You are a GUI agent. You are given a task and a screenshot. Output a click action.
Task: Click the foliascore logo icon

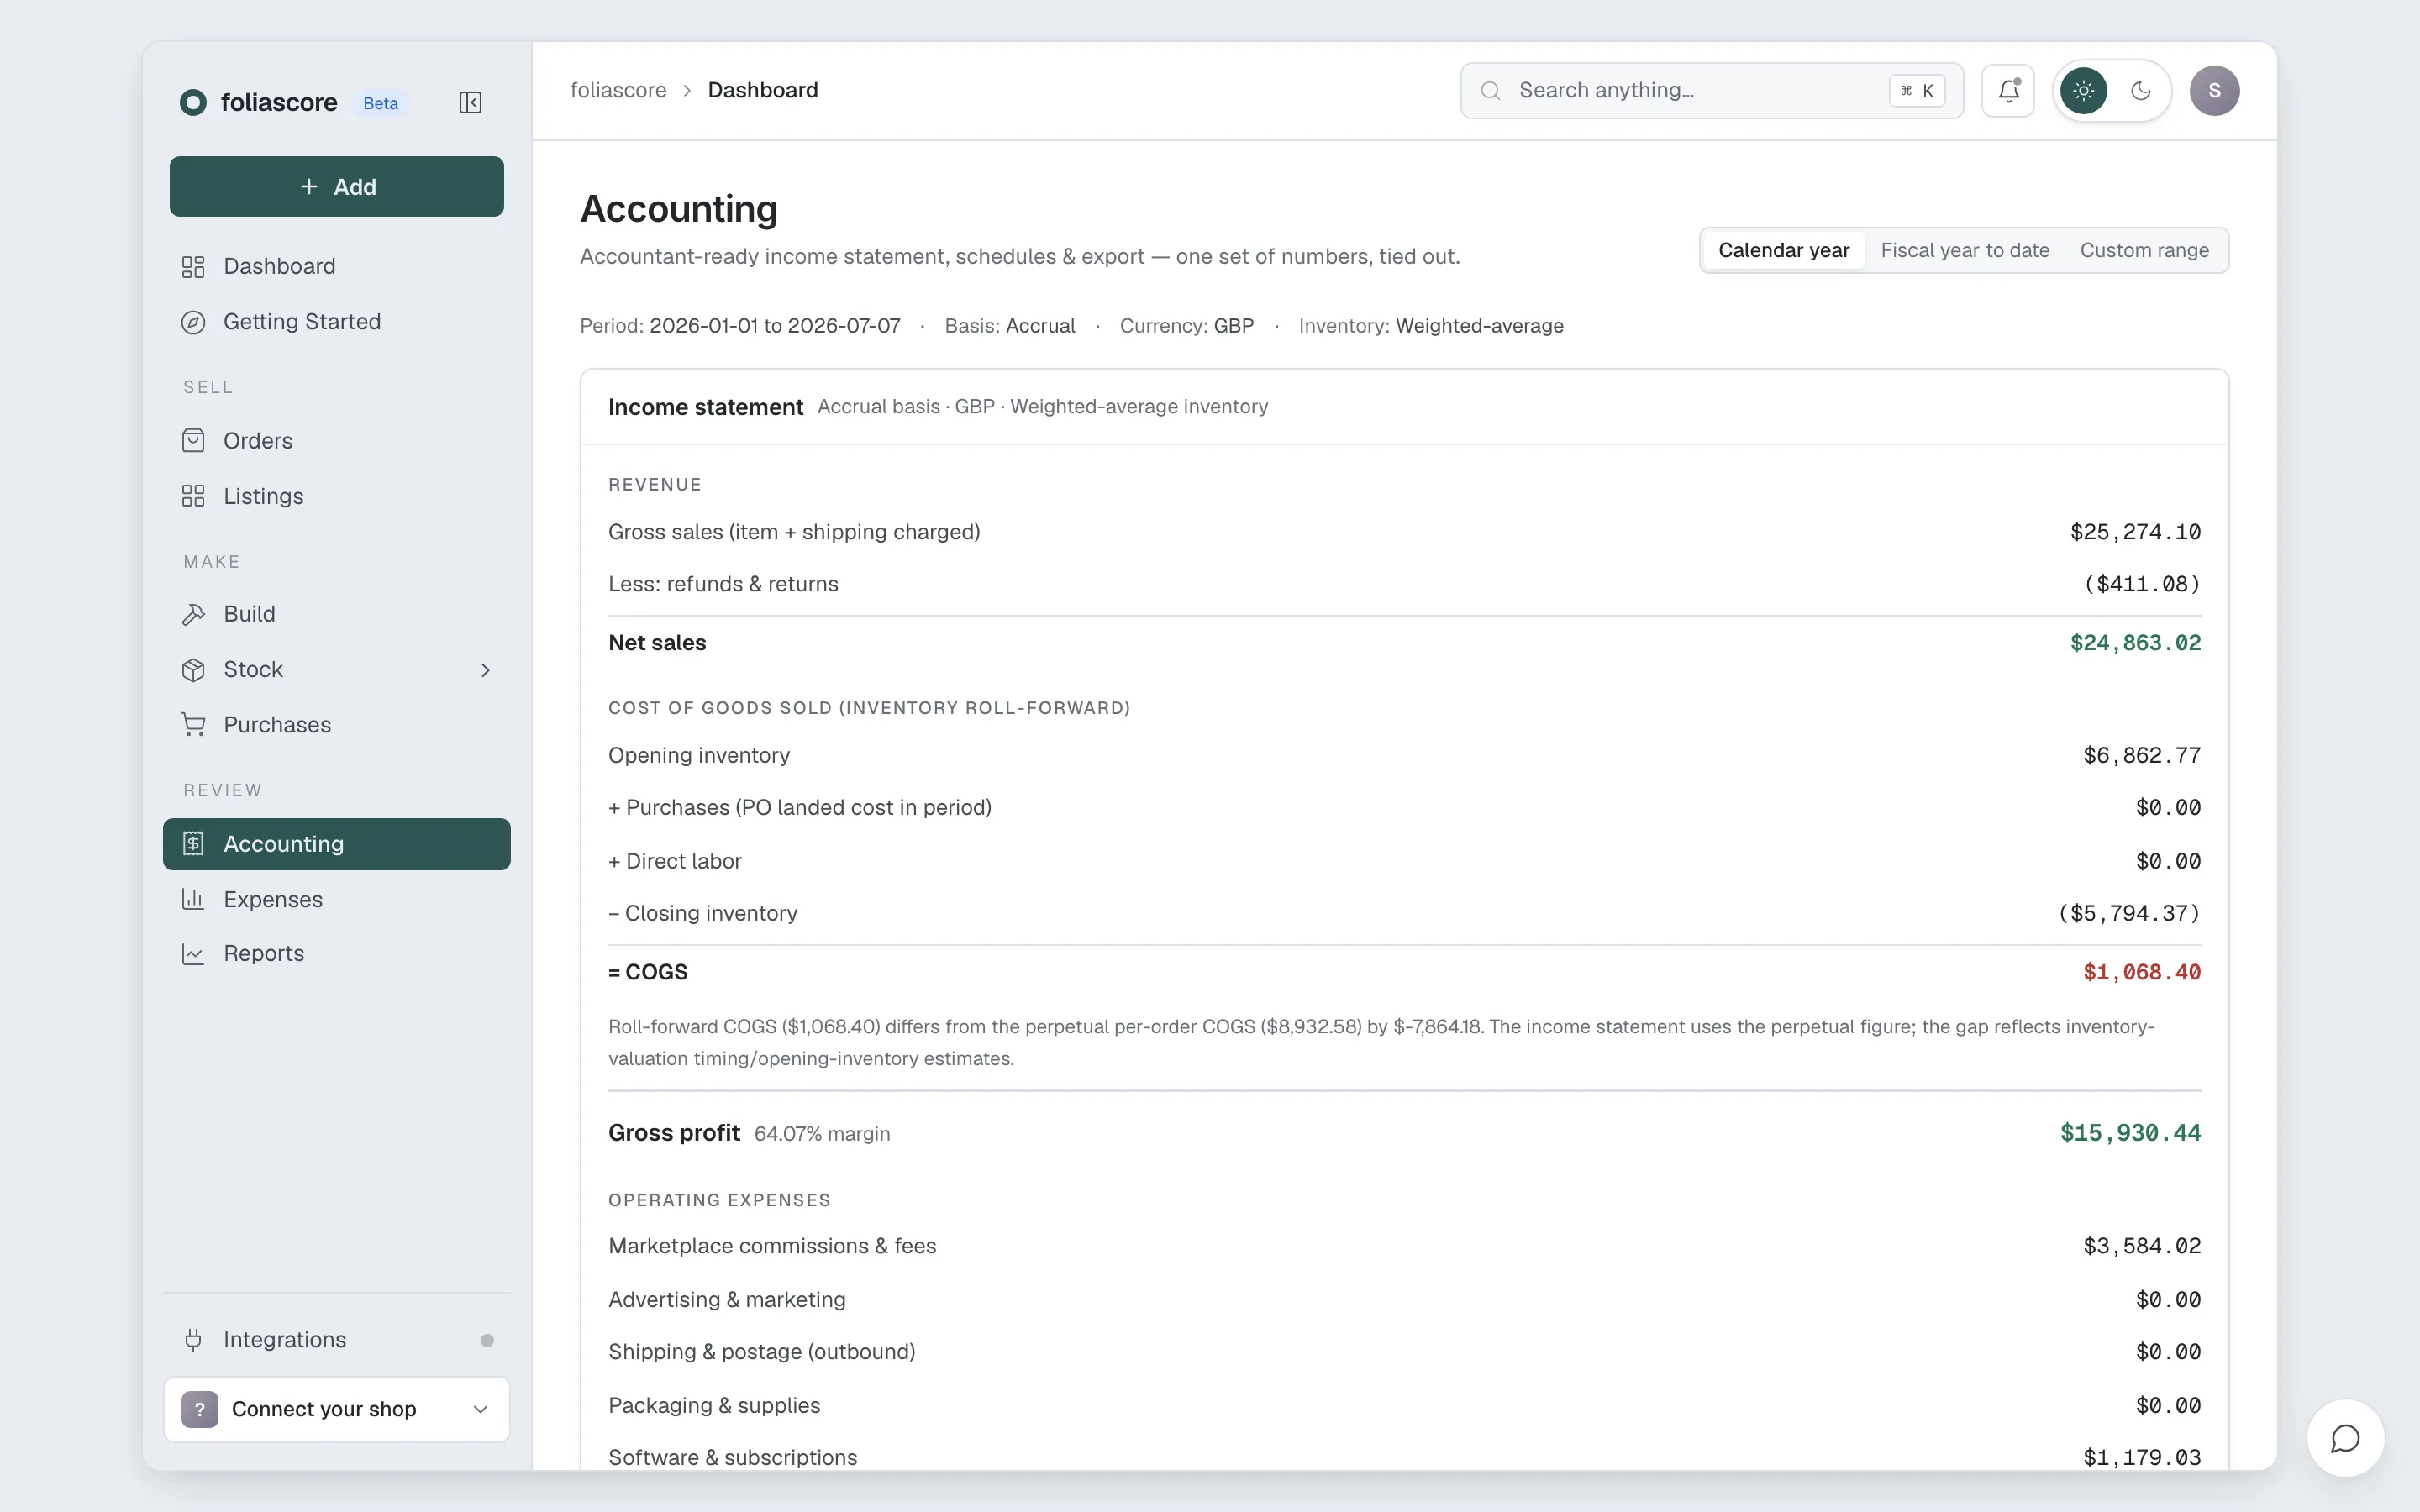pyautogui.click(x=193, y=102)
